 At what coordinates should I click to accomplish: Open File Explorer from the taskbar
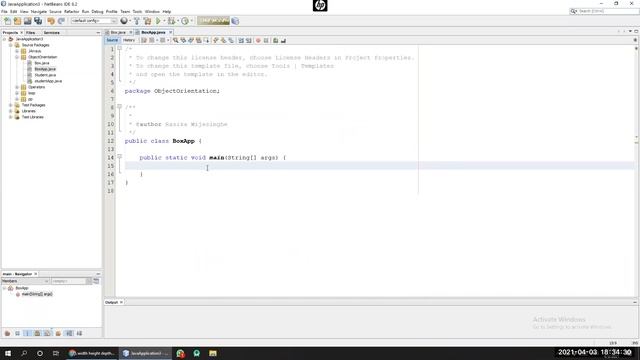(x=213, y=353)
